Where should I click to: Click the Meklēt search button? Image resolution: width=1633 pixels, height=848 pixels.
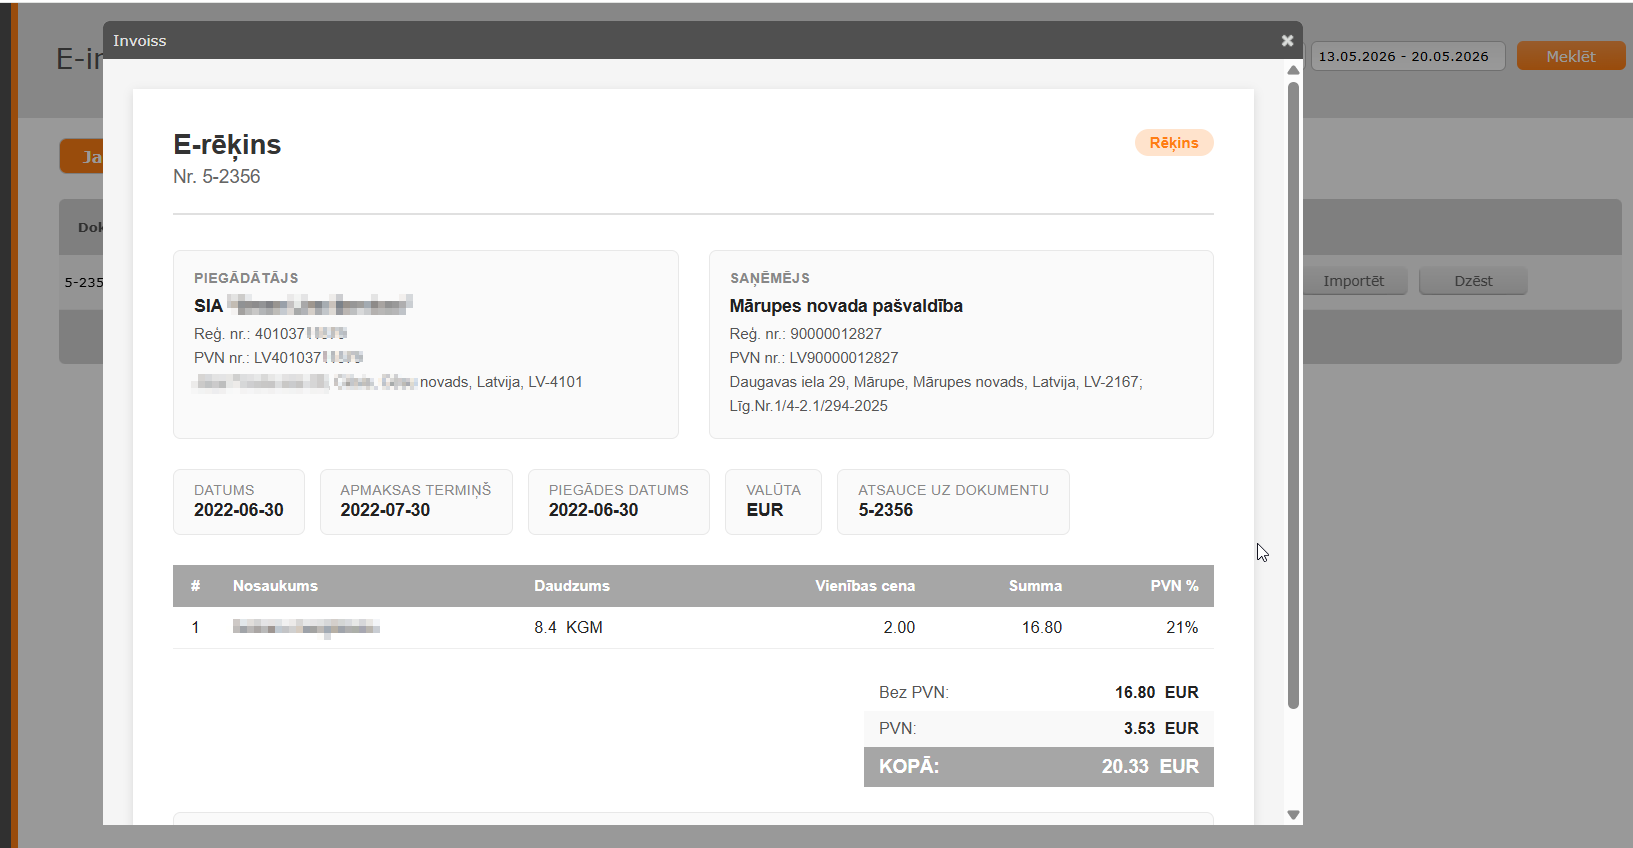coord(1570,56)
